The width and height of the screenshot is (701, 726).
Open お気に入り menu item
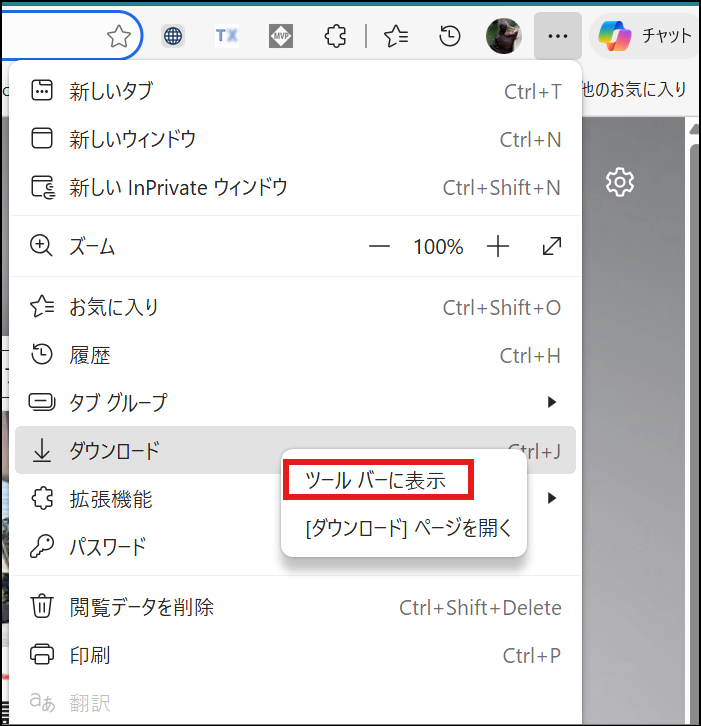pyautogui.click(x=295, y=307)
